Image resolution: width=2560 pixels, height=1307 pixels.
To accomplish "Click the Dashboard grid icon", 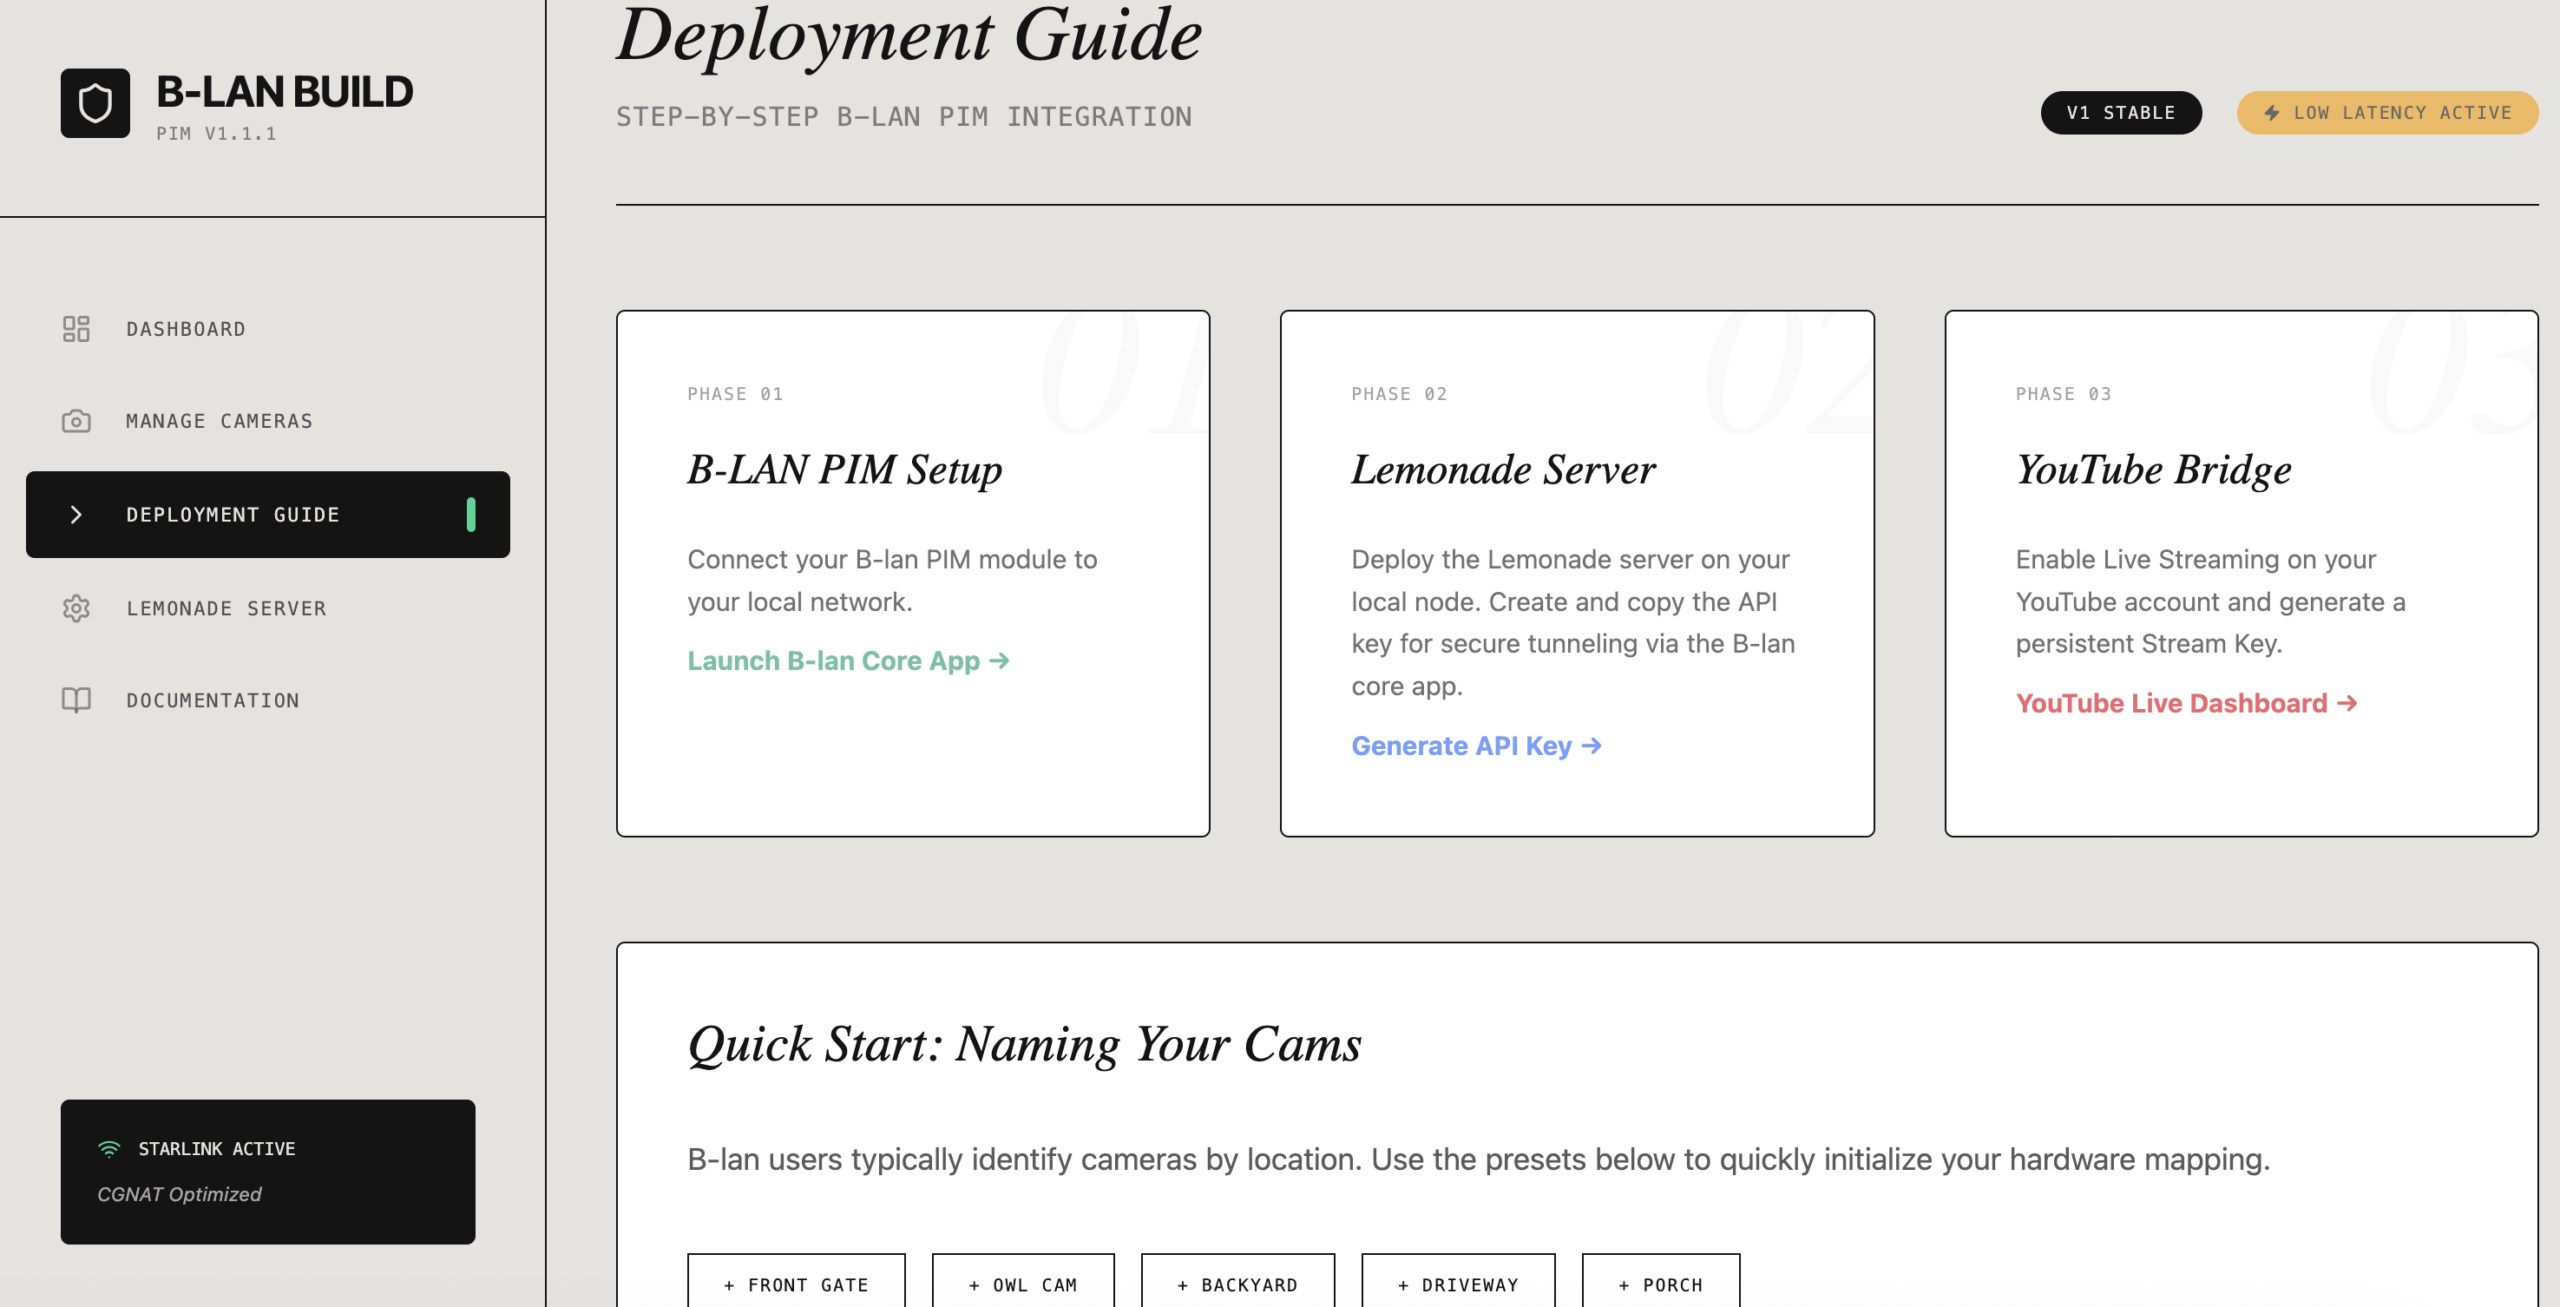I will coord(76,329).
